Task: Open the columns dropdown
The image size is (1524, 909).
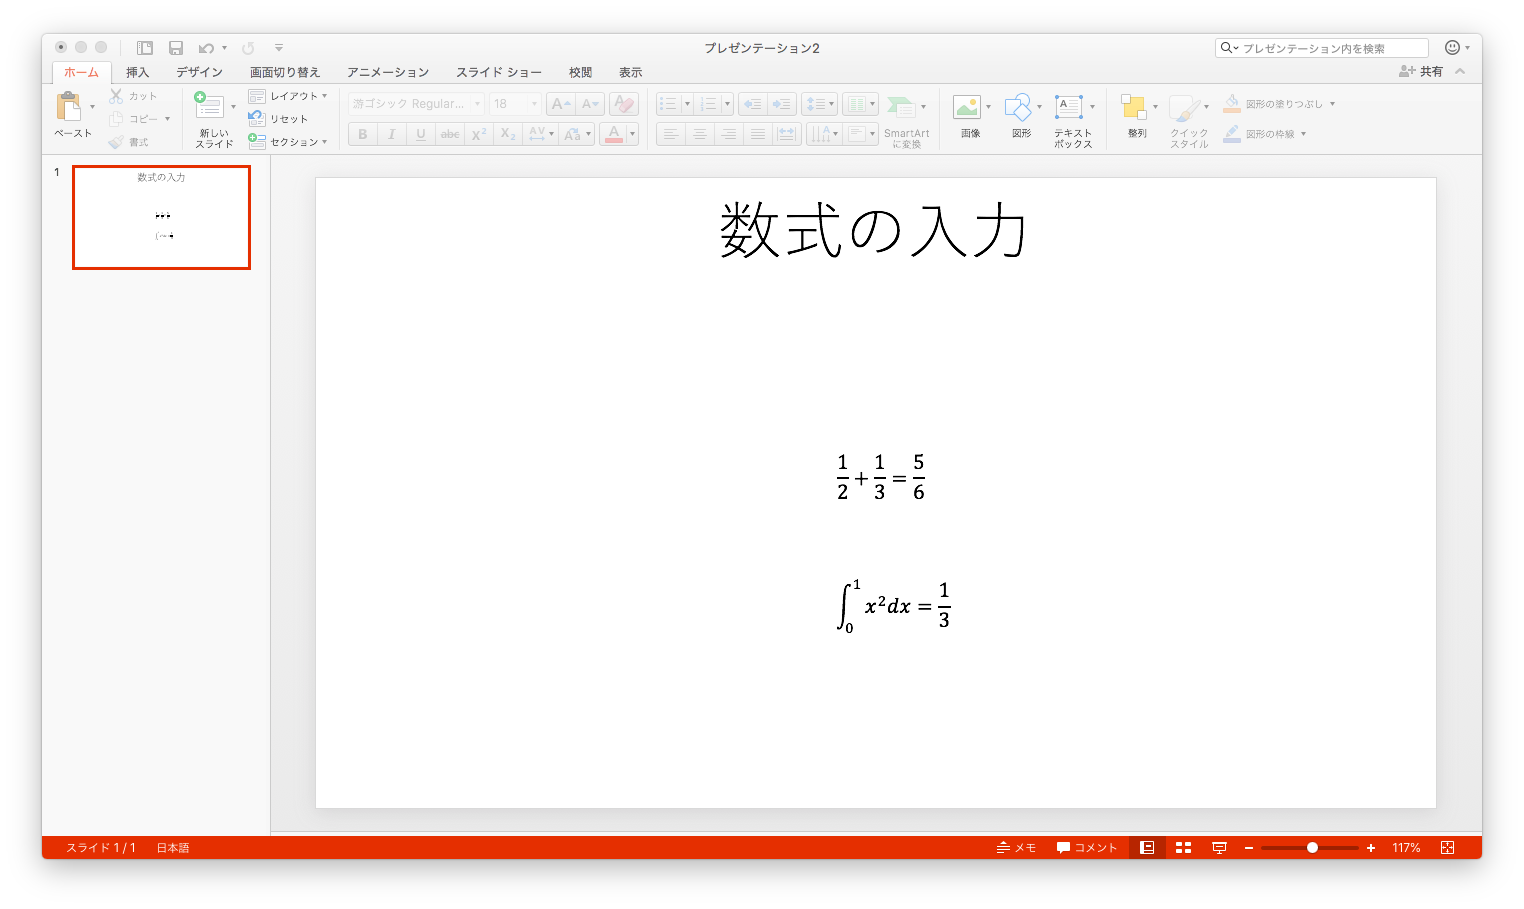Action: tap(860, 104)
